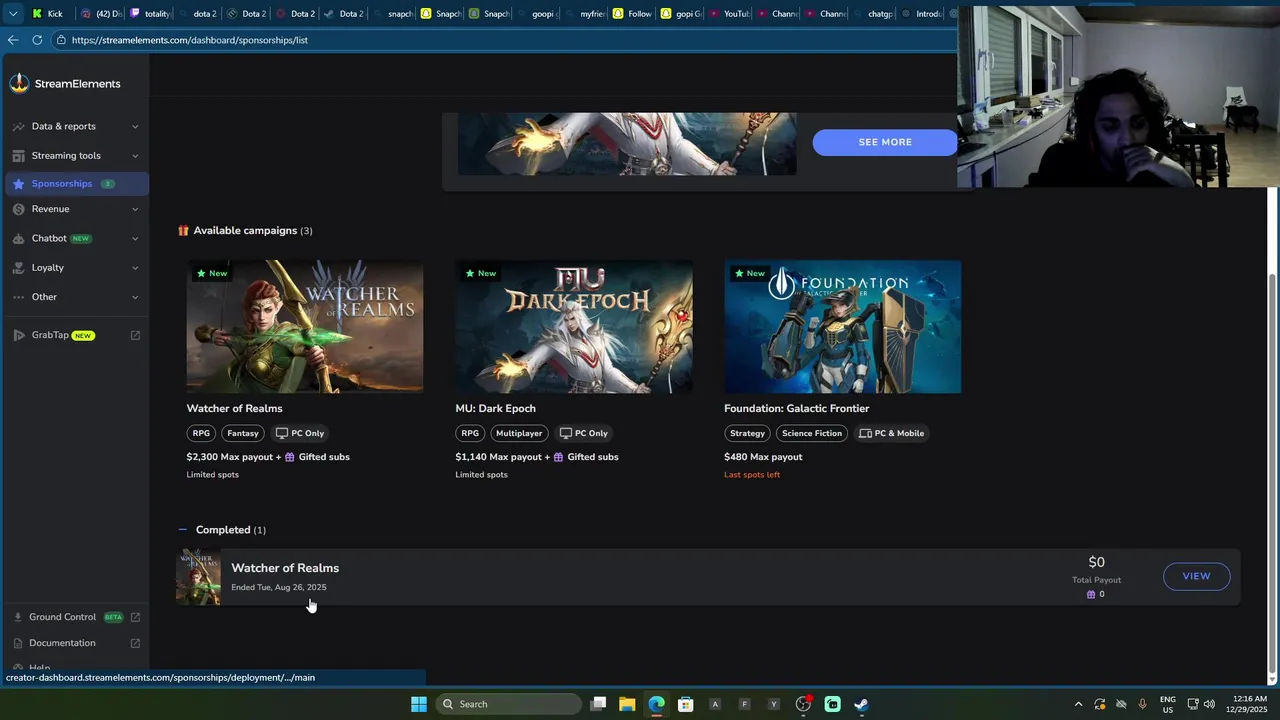The height and width of the screenshot is (720, 1280).
Task: Switch to the totality browser tab
Action: 150,14
